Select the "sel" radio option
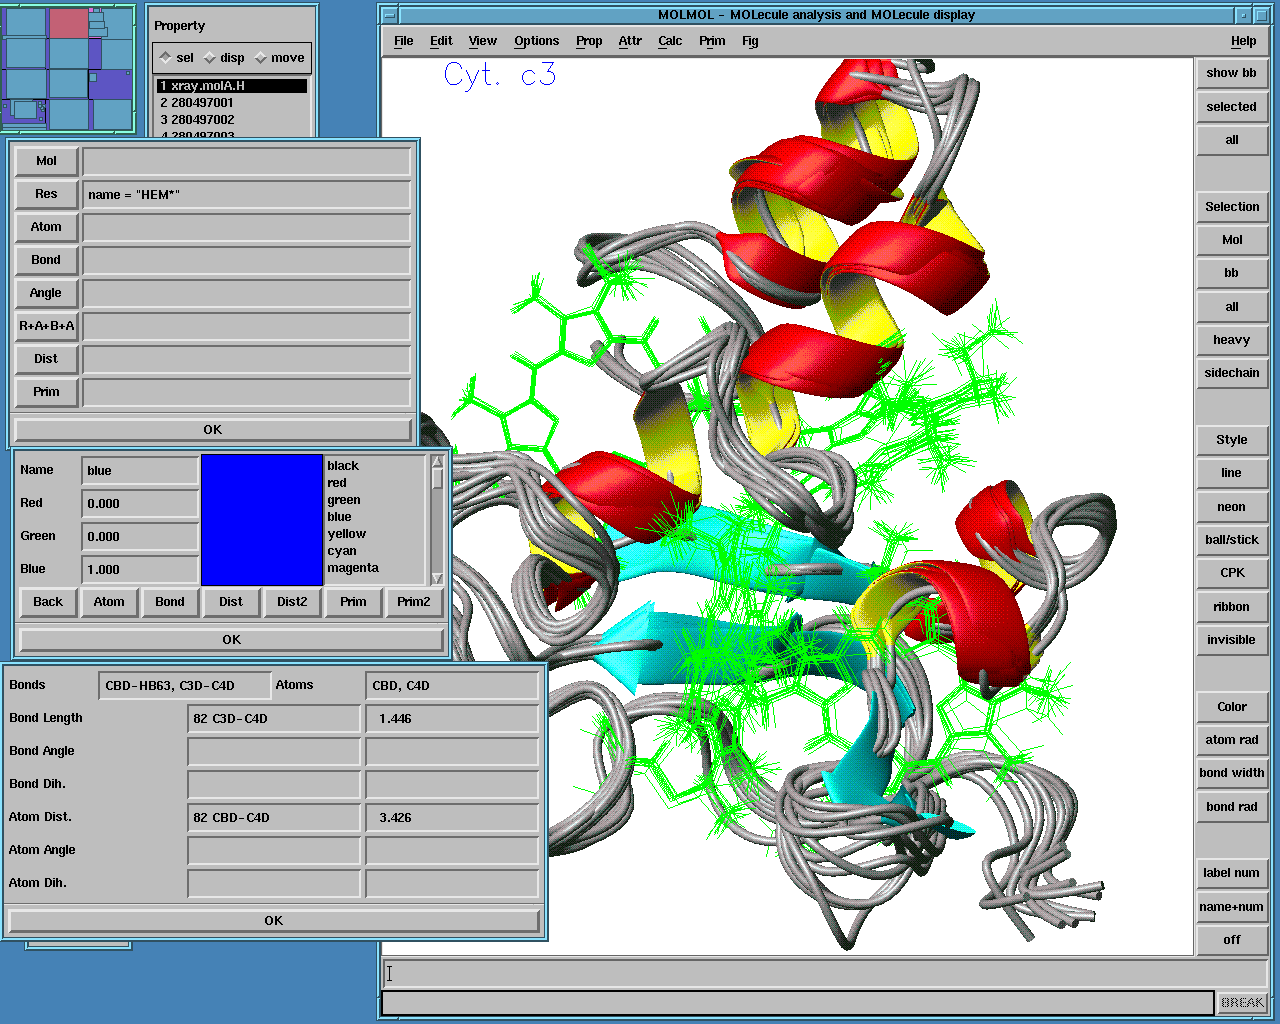Viewport: 1280px width, 1024px height. (166, 58)
